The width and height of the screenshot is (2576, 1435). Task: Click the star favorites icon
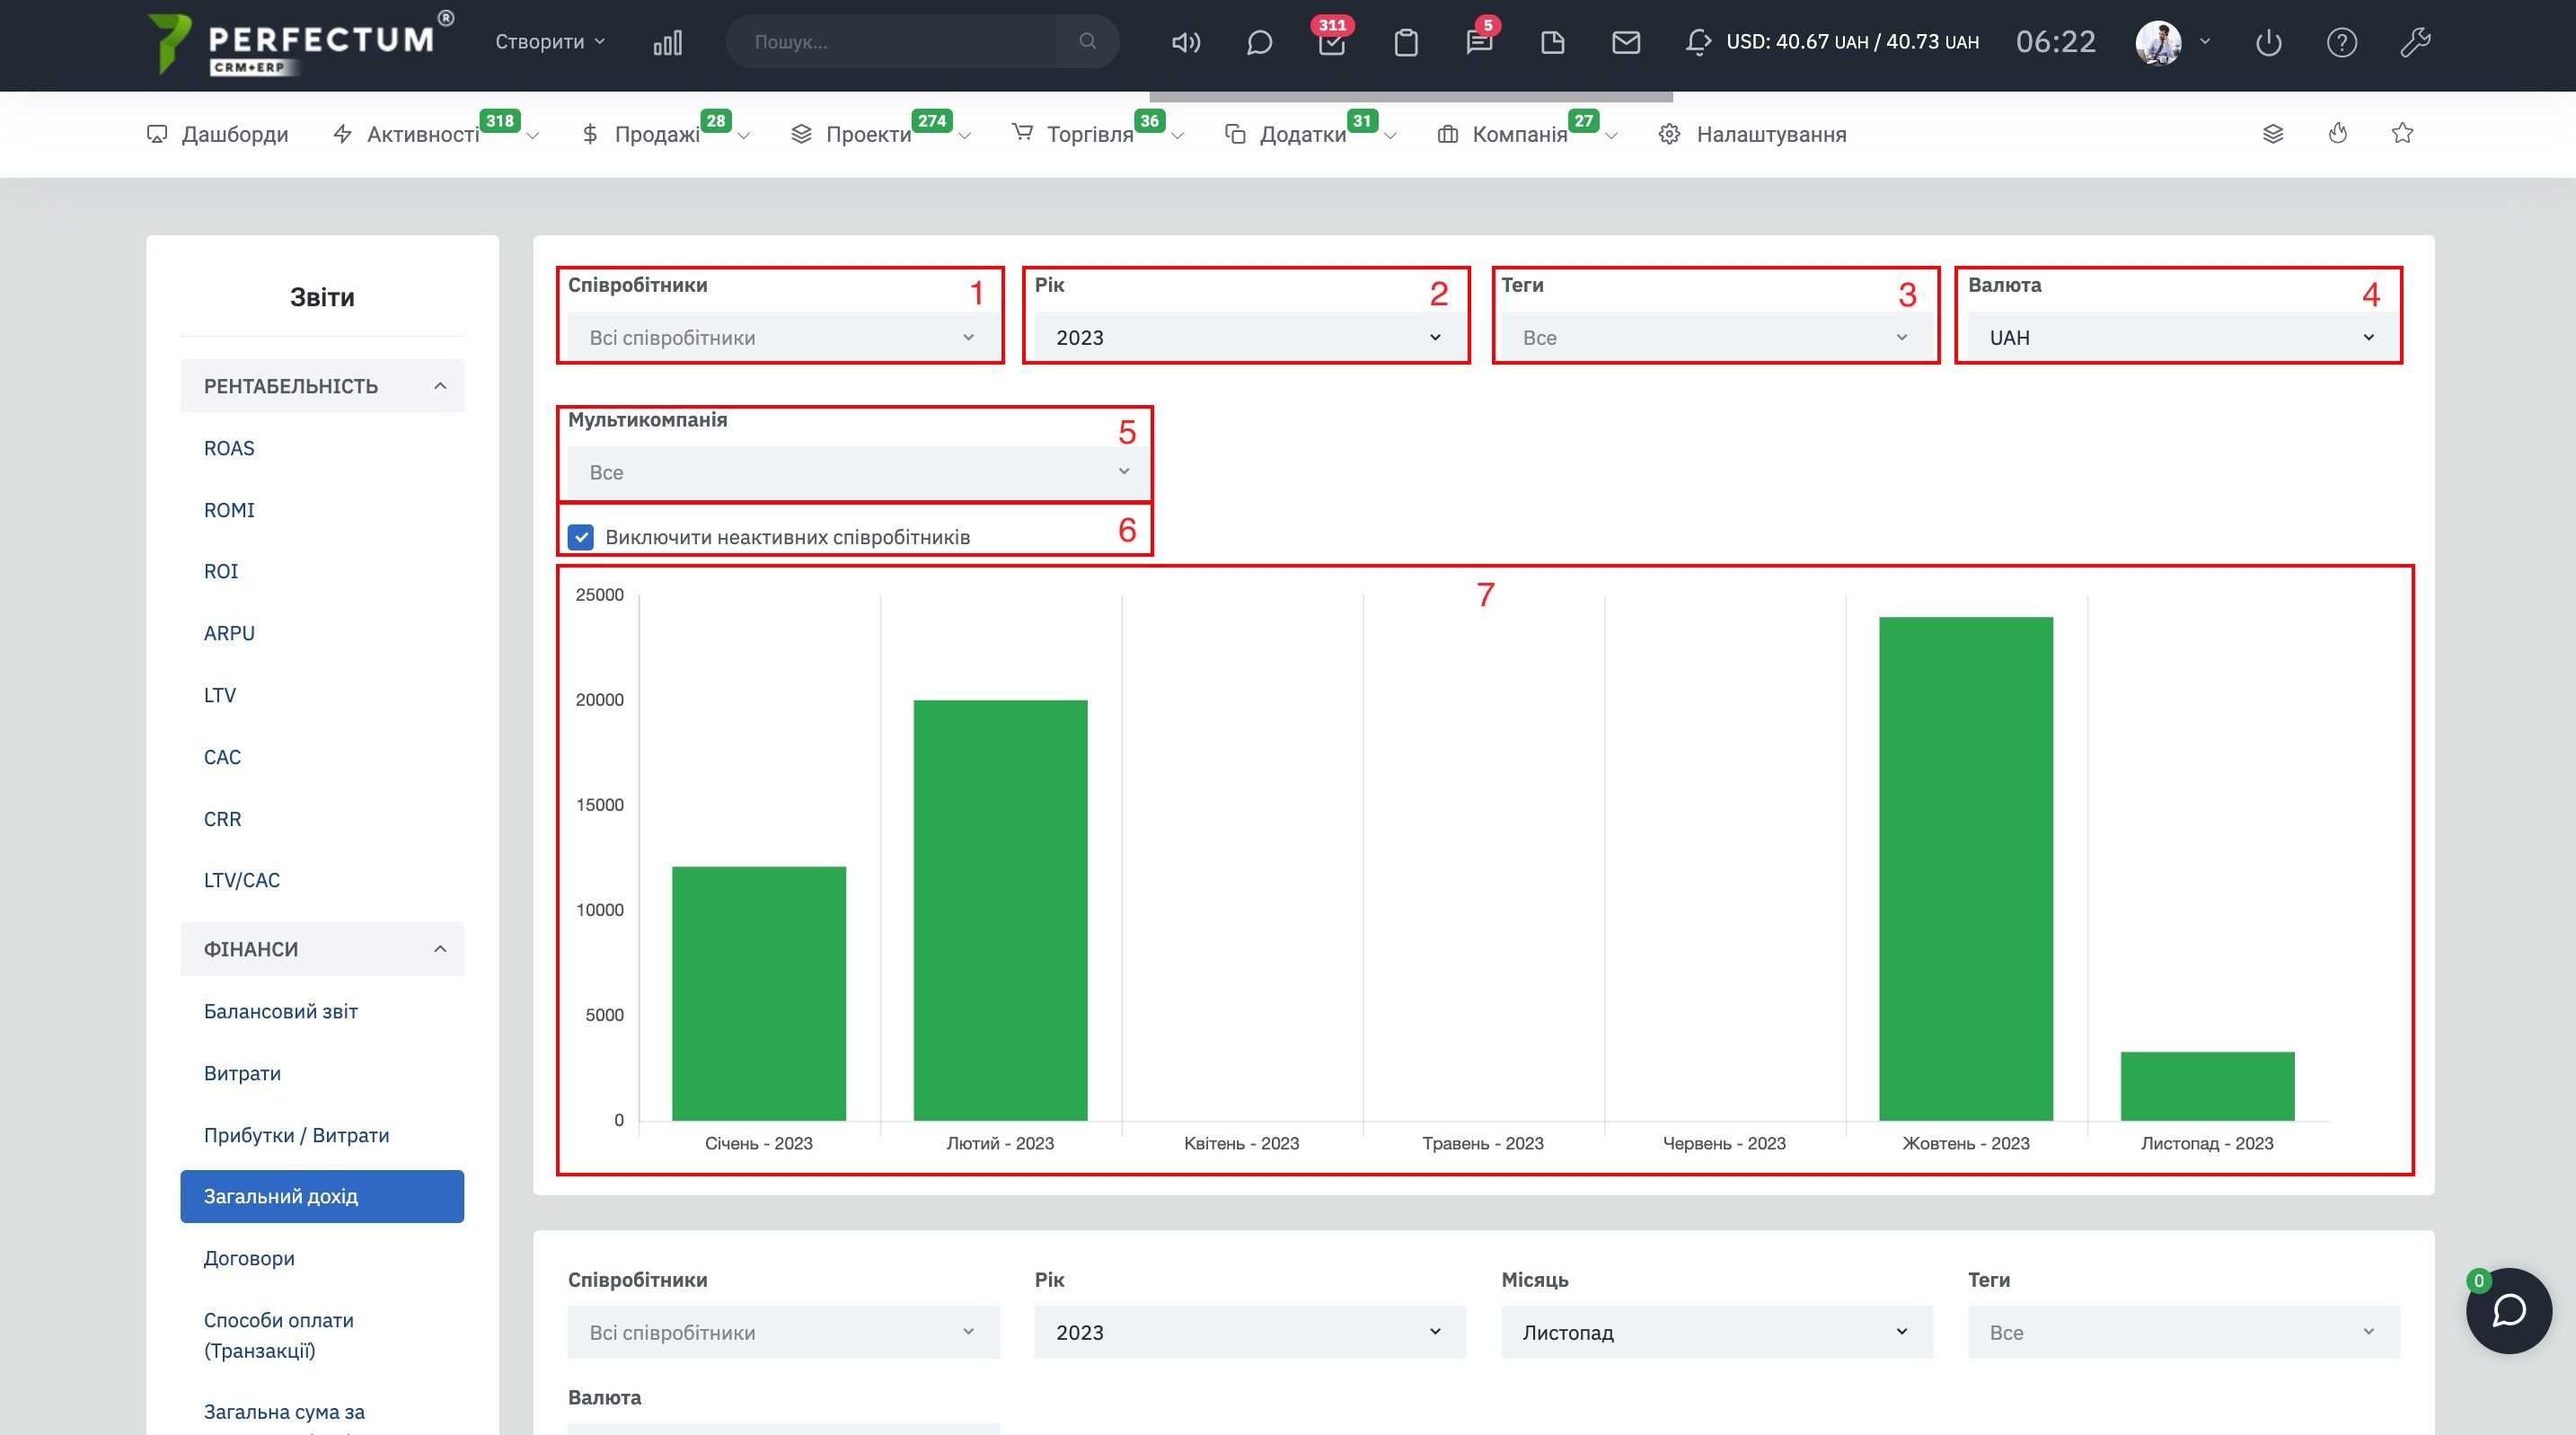[x=2402, y=133]
